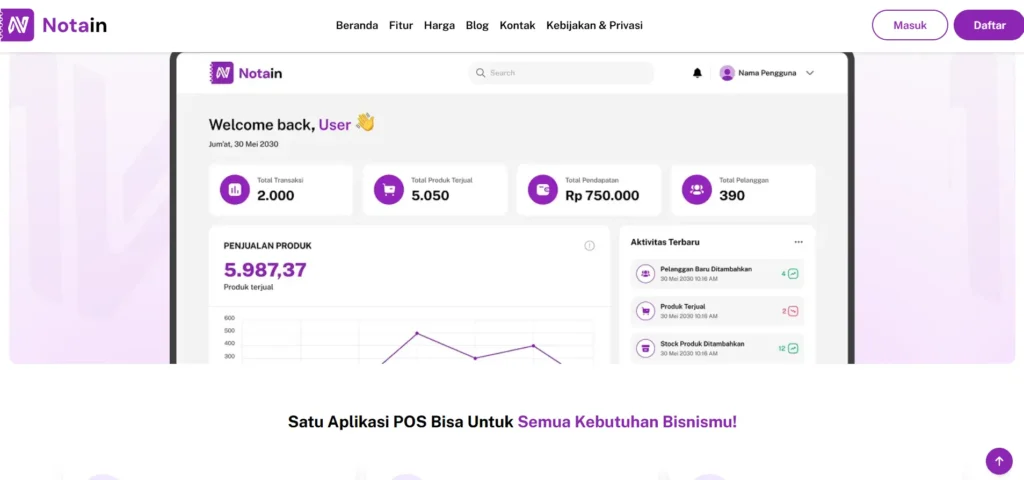This screenshot has width=1024, height=480.
Task: Click the Total Produk Terjual cart icon
Action: coord(388,189)
